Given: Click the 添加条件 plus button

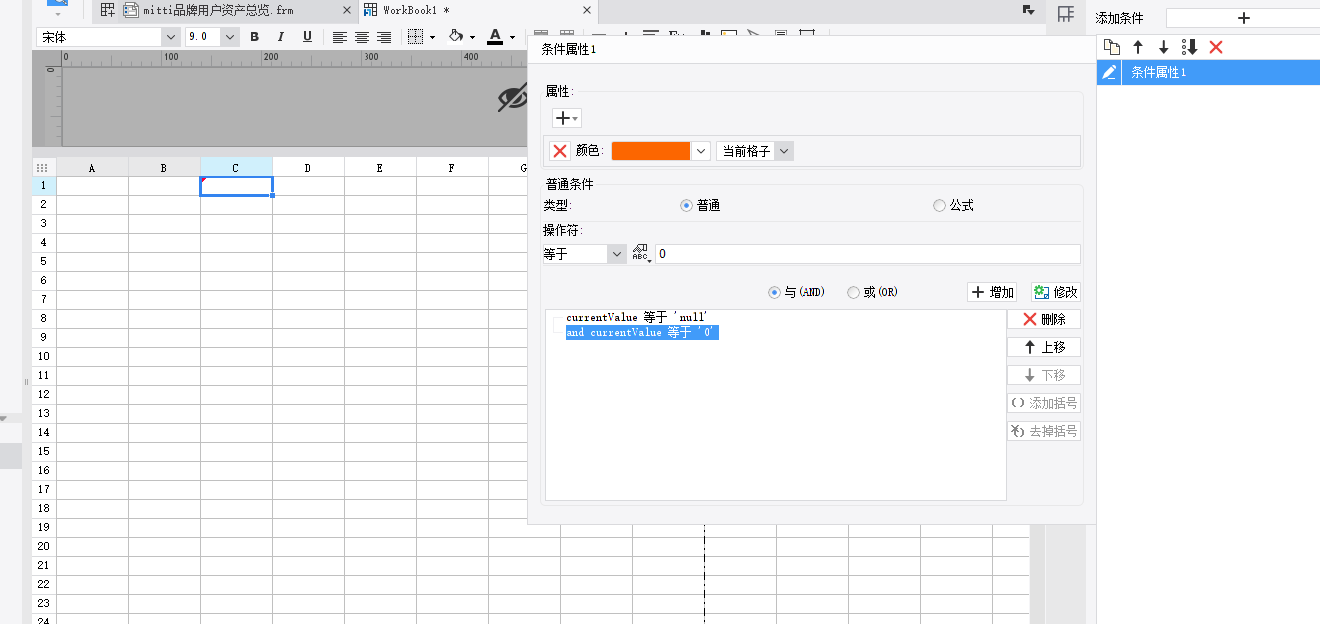Looking at the screenshot, I should coord(1243,18).
